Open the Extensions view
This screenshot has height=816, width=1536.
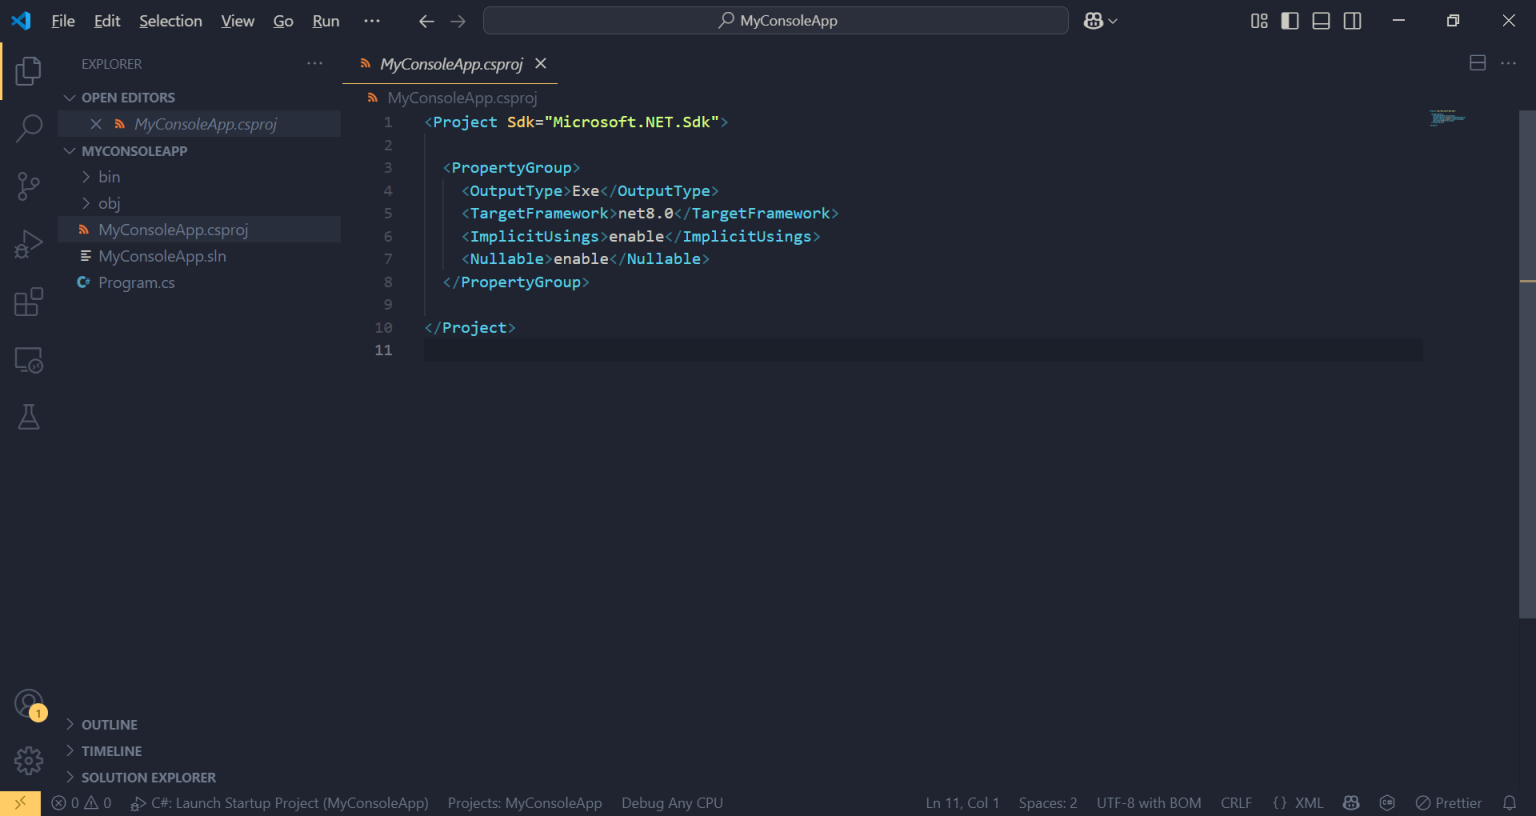coord(28,300)
